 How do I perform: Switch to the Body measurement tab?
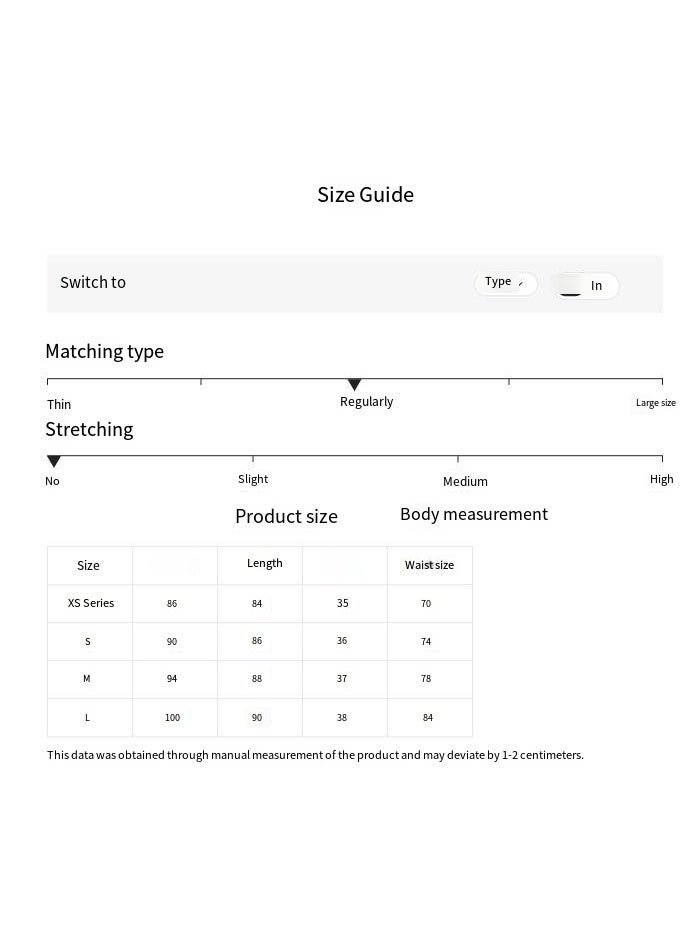473,514
